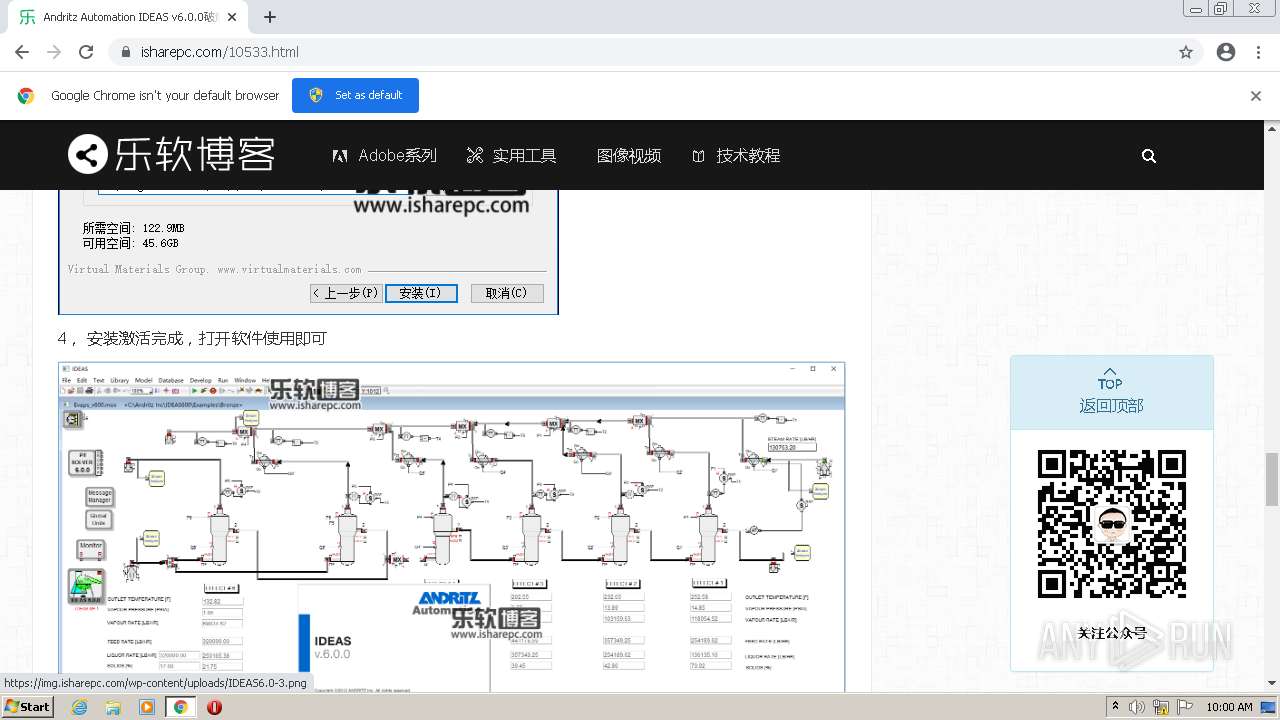
Task: Open the red stop-sign taskbar icon
Action: [214, 707]
